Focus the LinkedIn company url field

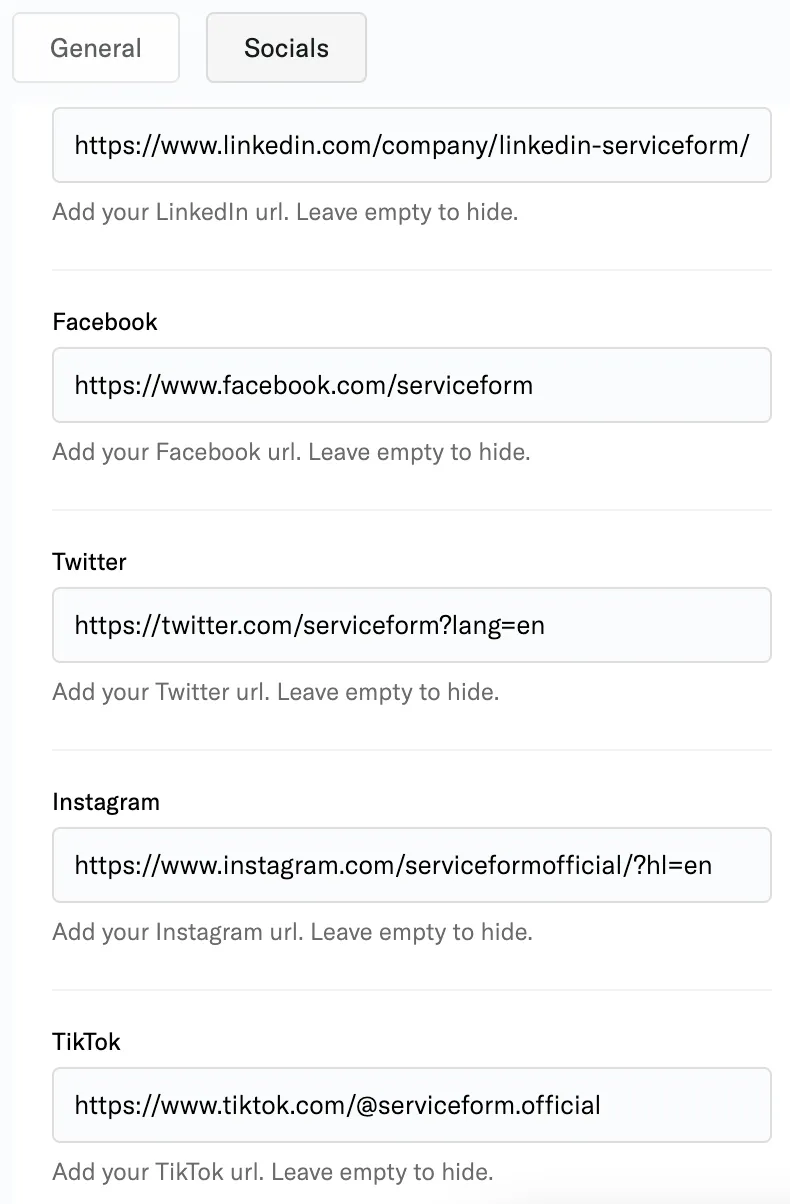(412, 145)
